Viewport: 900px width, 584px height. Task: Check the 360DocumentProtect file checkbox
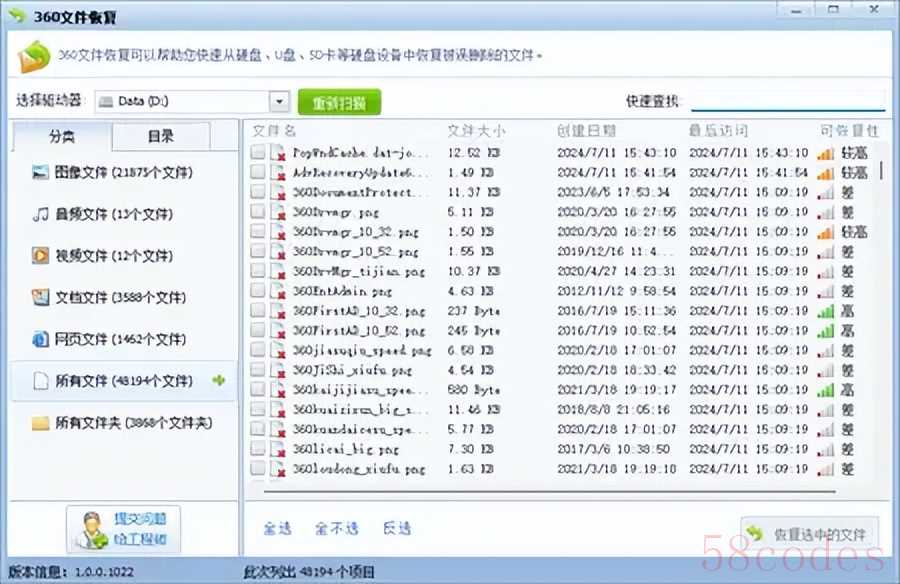pyautogui.click(x=258, y=191)
